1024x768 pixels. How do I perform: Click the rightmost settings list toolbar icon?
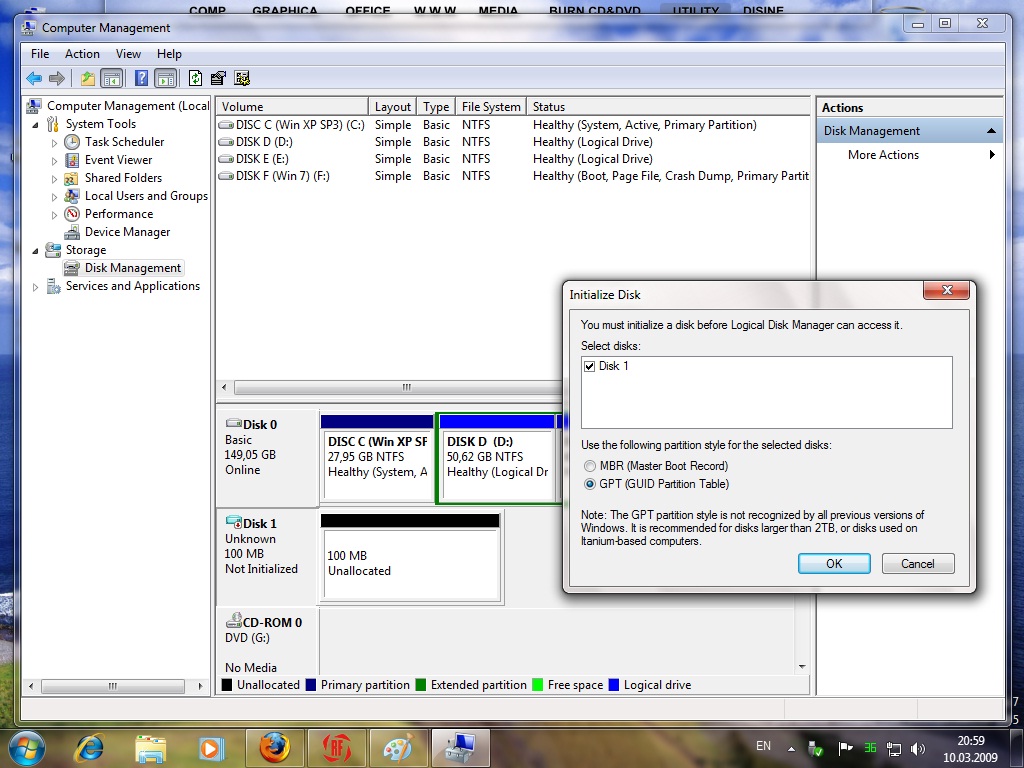[242, 78]
